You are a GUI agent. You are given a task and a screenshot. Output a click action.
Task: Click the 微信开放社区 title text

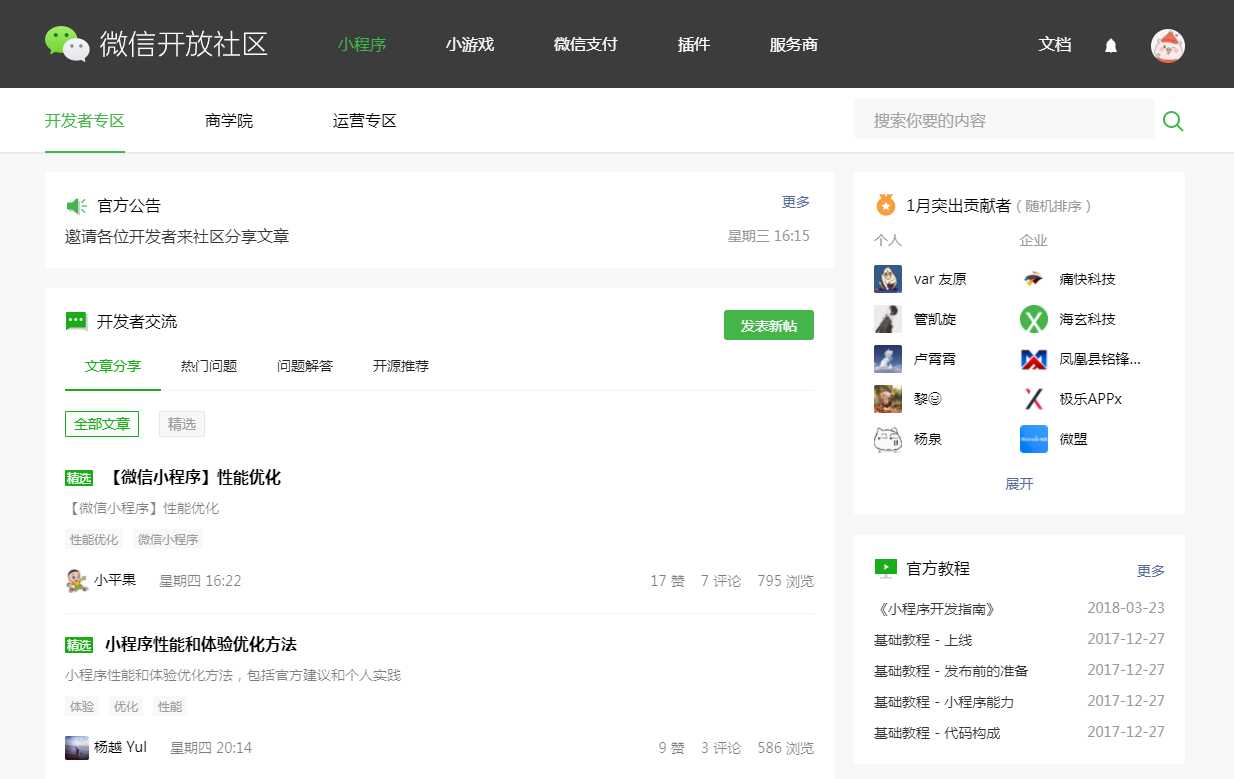coord(184,44)
